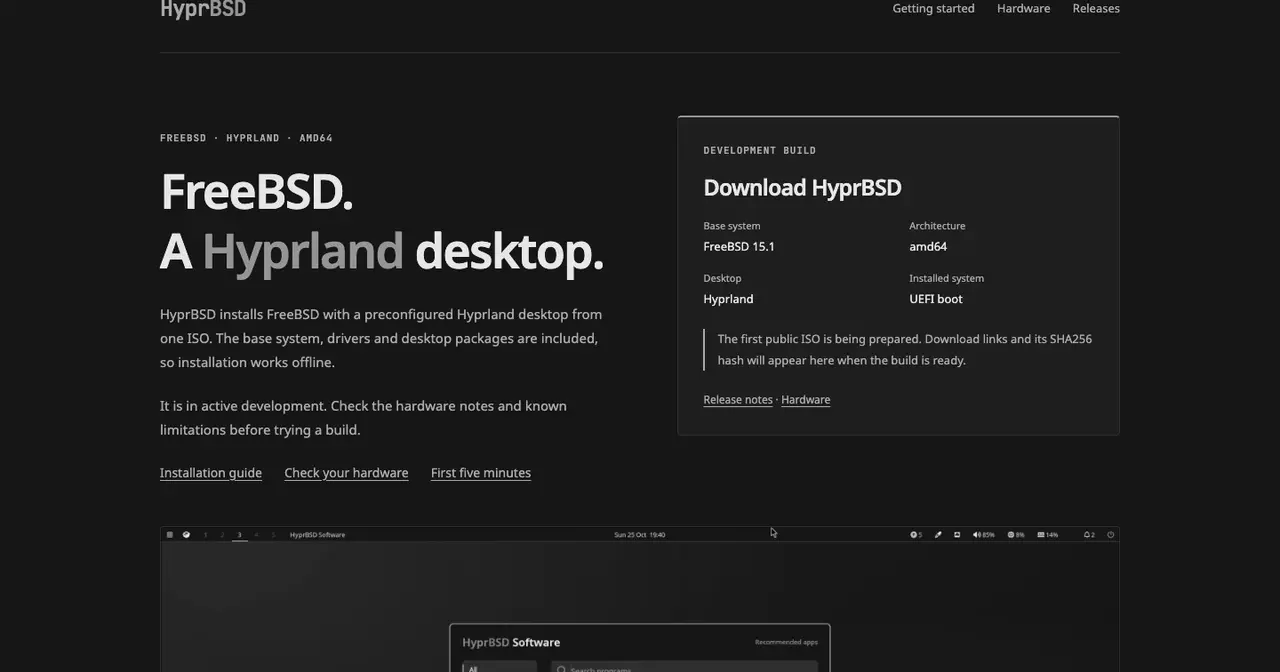Open the Installation guide link

coord(211,473)
